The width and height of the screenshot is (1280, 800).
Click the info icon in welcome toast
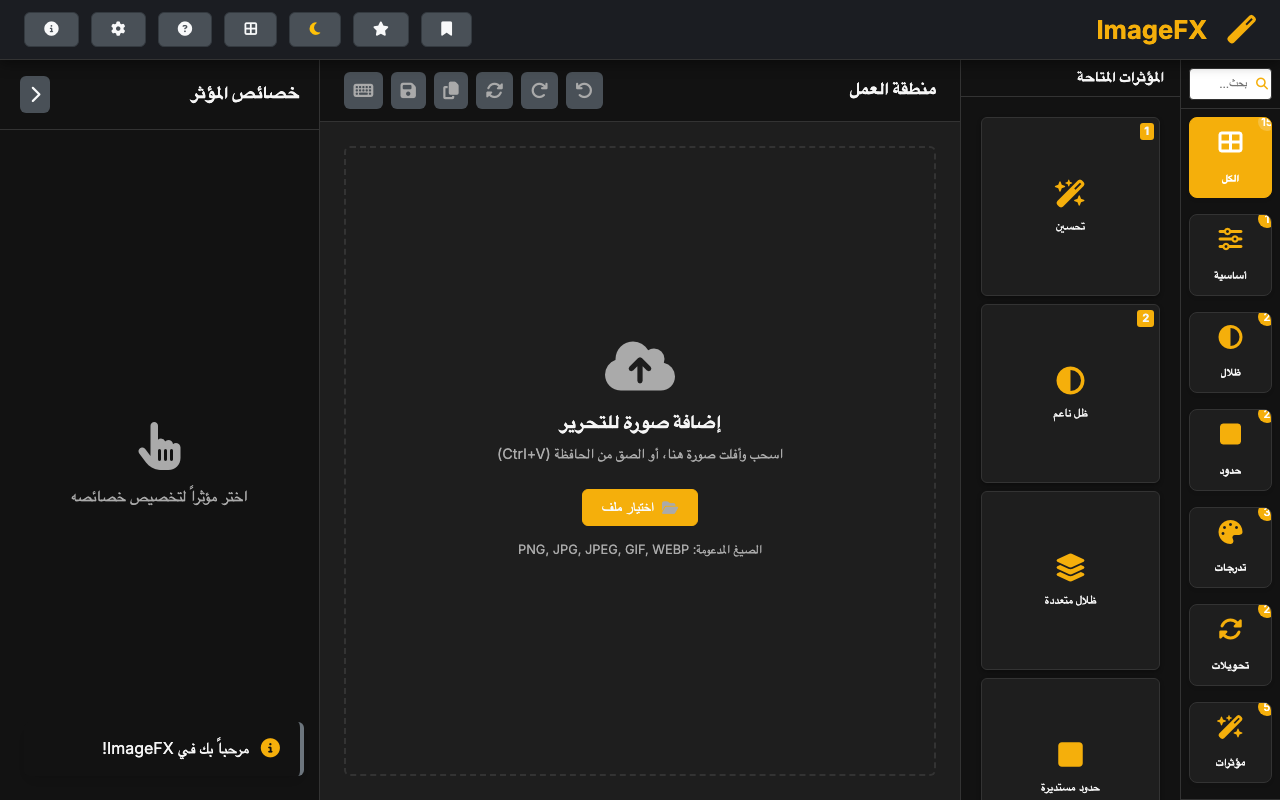click(270, 748)
